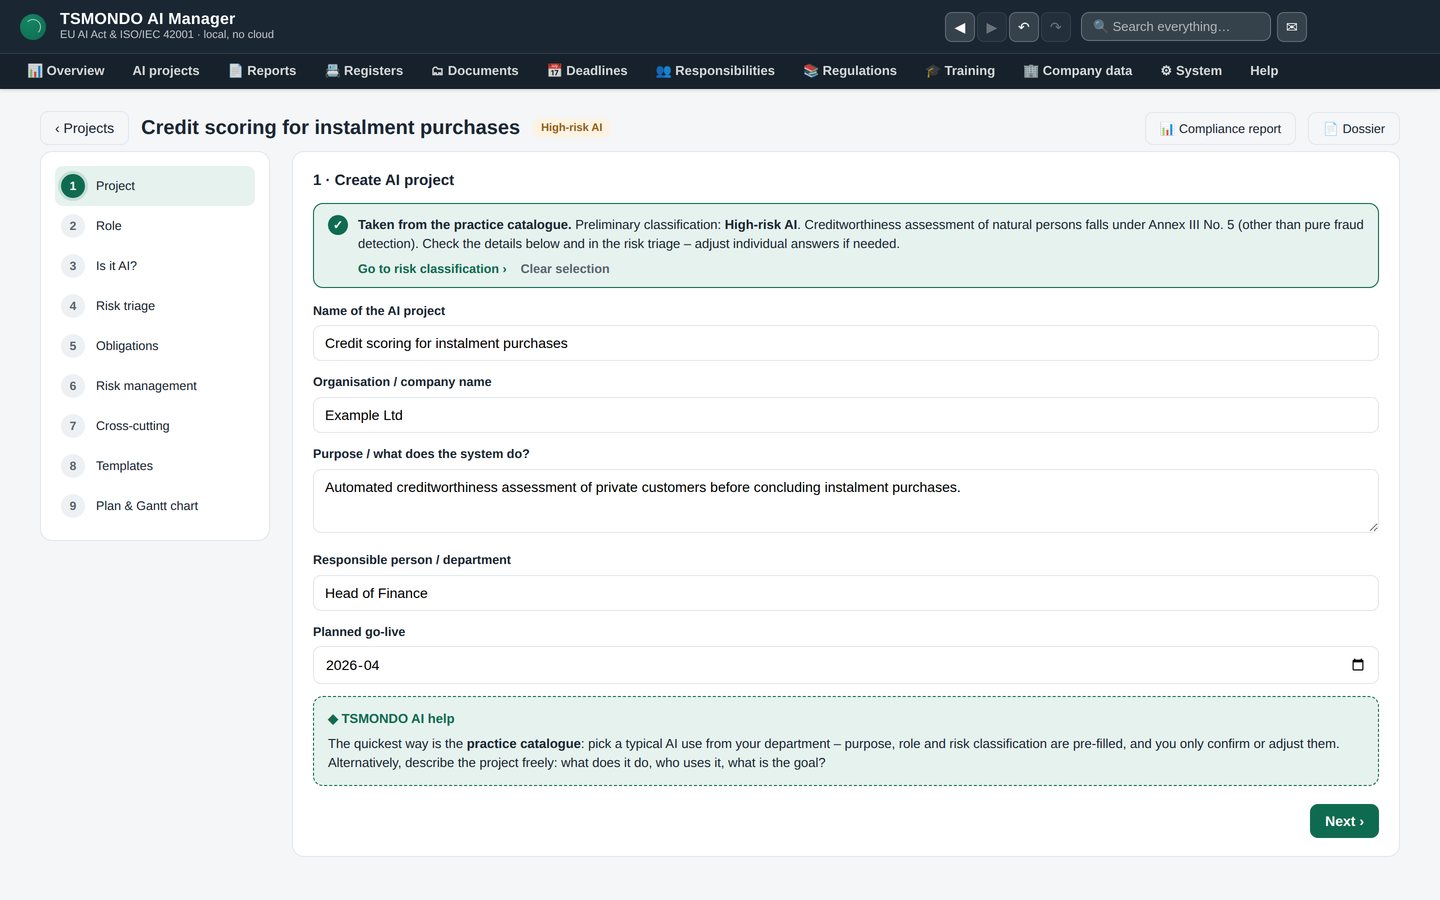The image size is (1440, 900).
Task: Click the green checkmark in catalogue notice
Action: click(338, 225)
